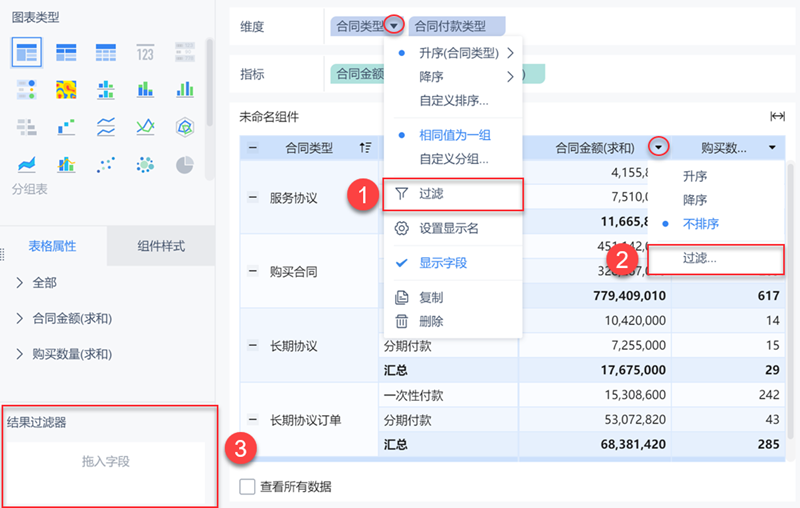Pick the heat map chart type
Viewport: 800px width, 508px height.
(66, 89)
